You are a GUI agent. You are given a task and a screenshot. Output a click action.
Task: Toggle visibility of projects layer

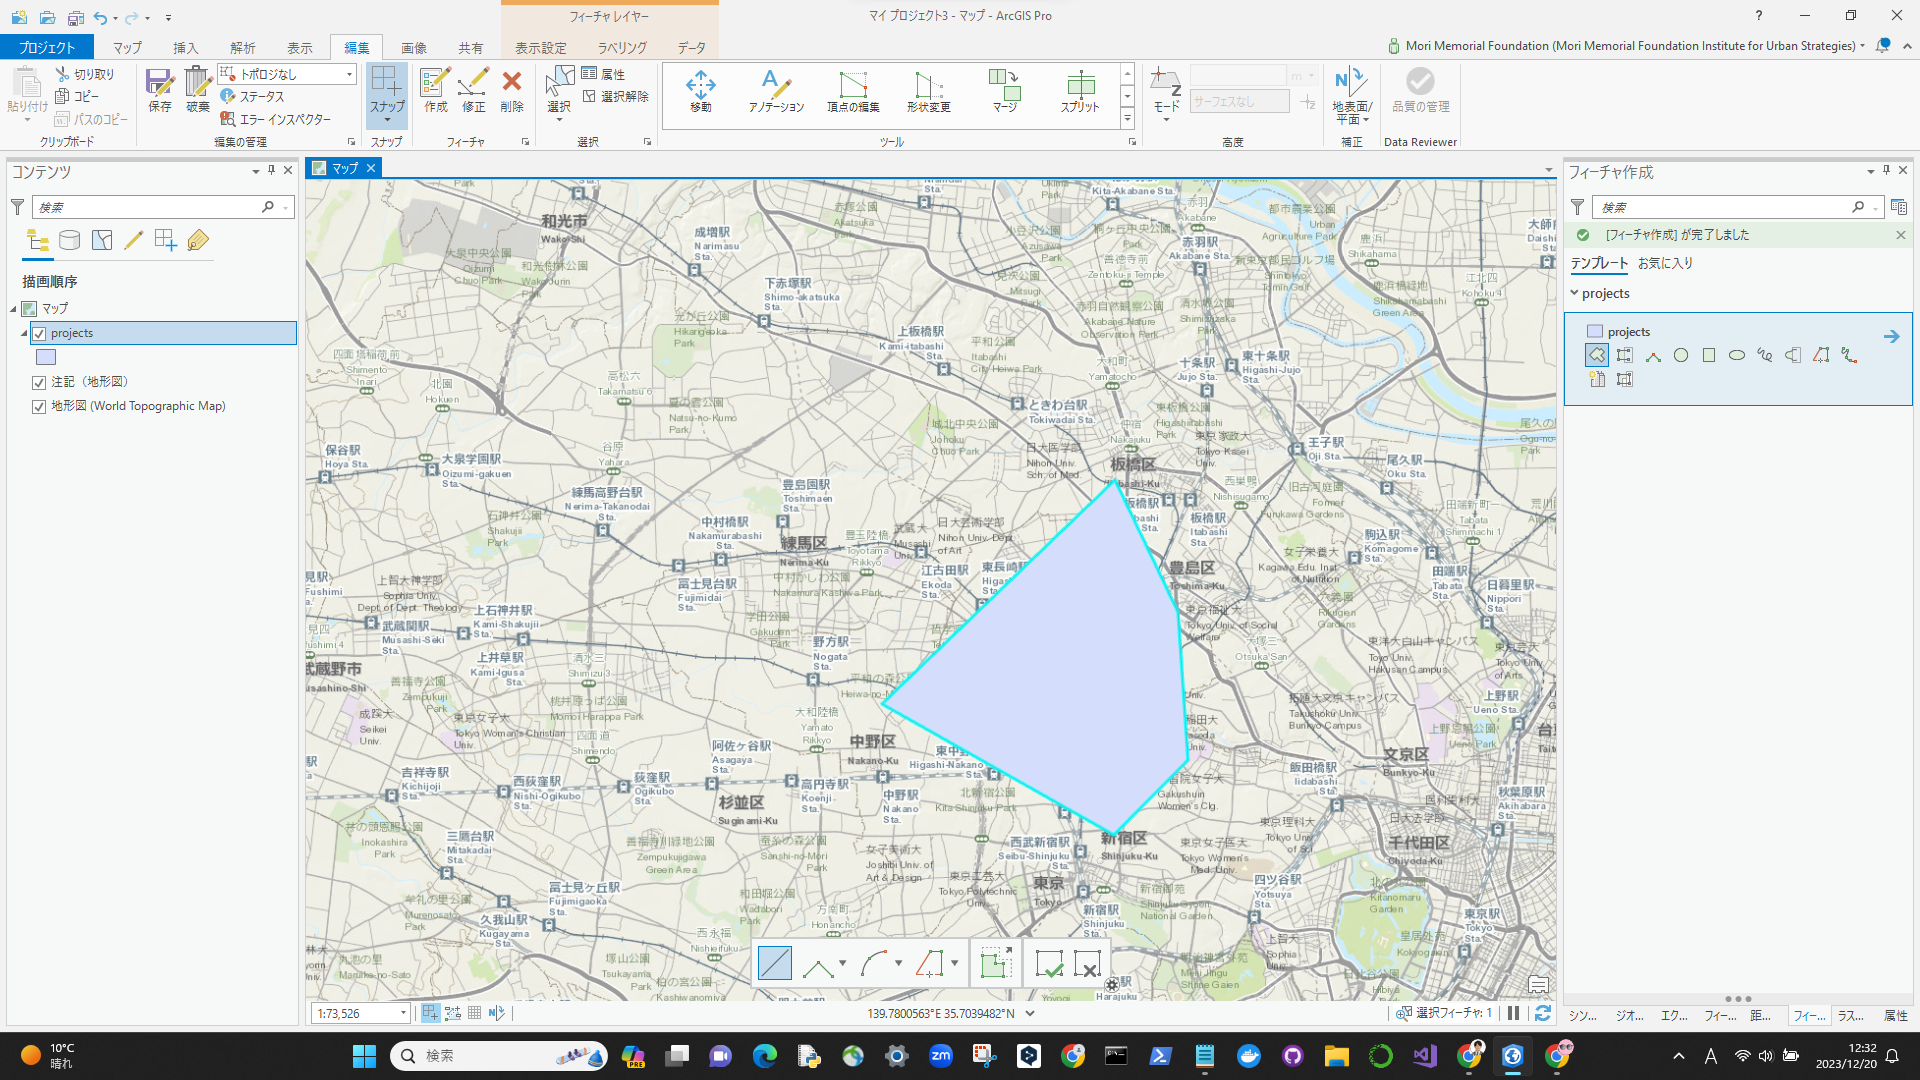(39, 333)
